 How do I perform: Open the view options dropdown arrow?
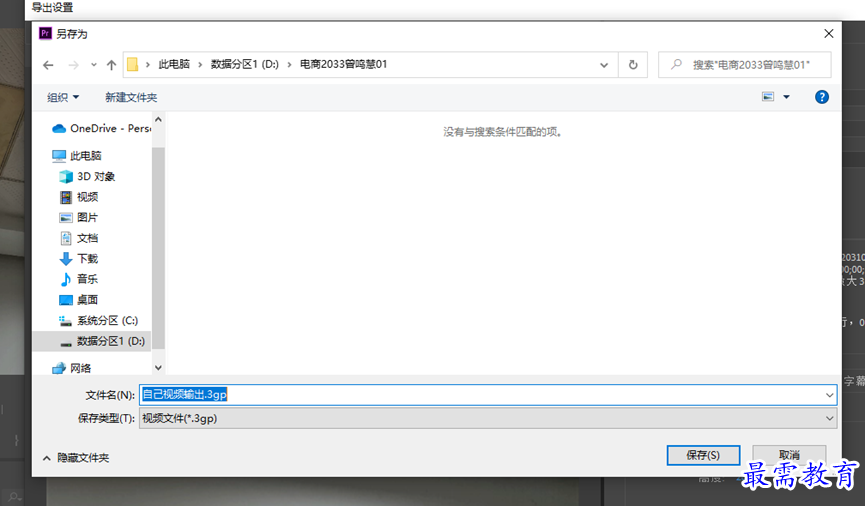coord(787,97)
